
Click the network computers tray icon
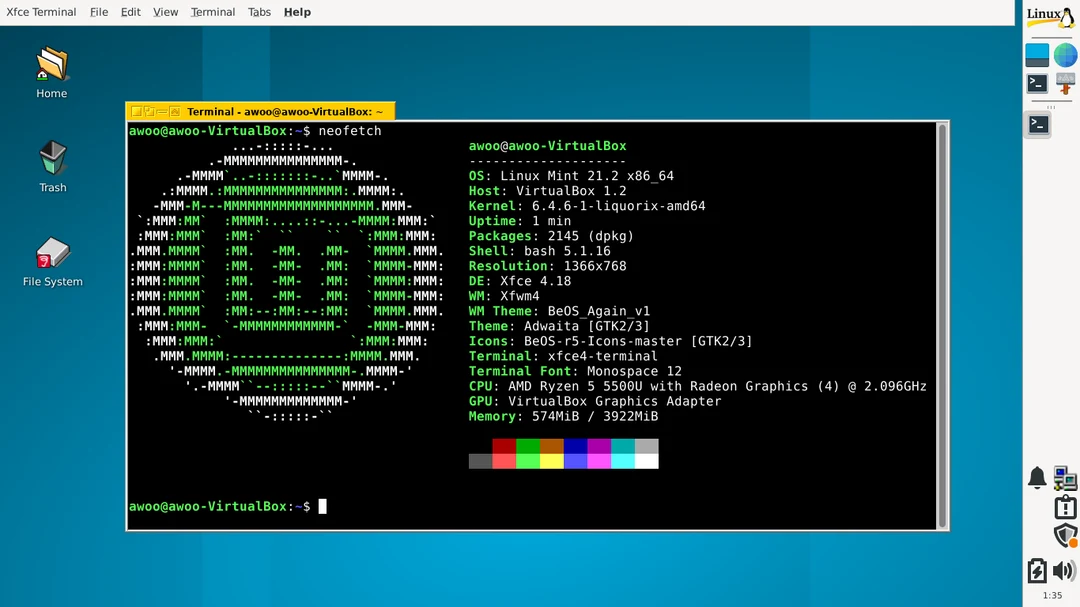click(1064, 478)
